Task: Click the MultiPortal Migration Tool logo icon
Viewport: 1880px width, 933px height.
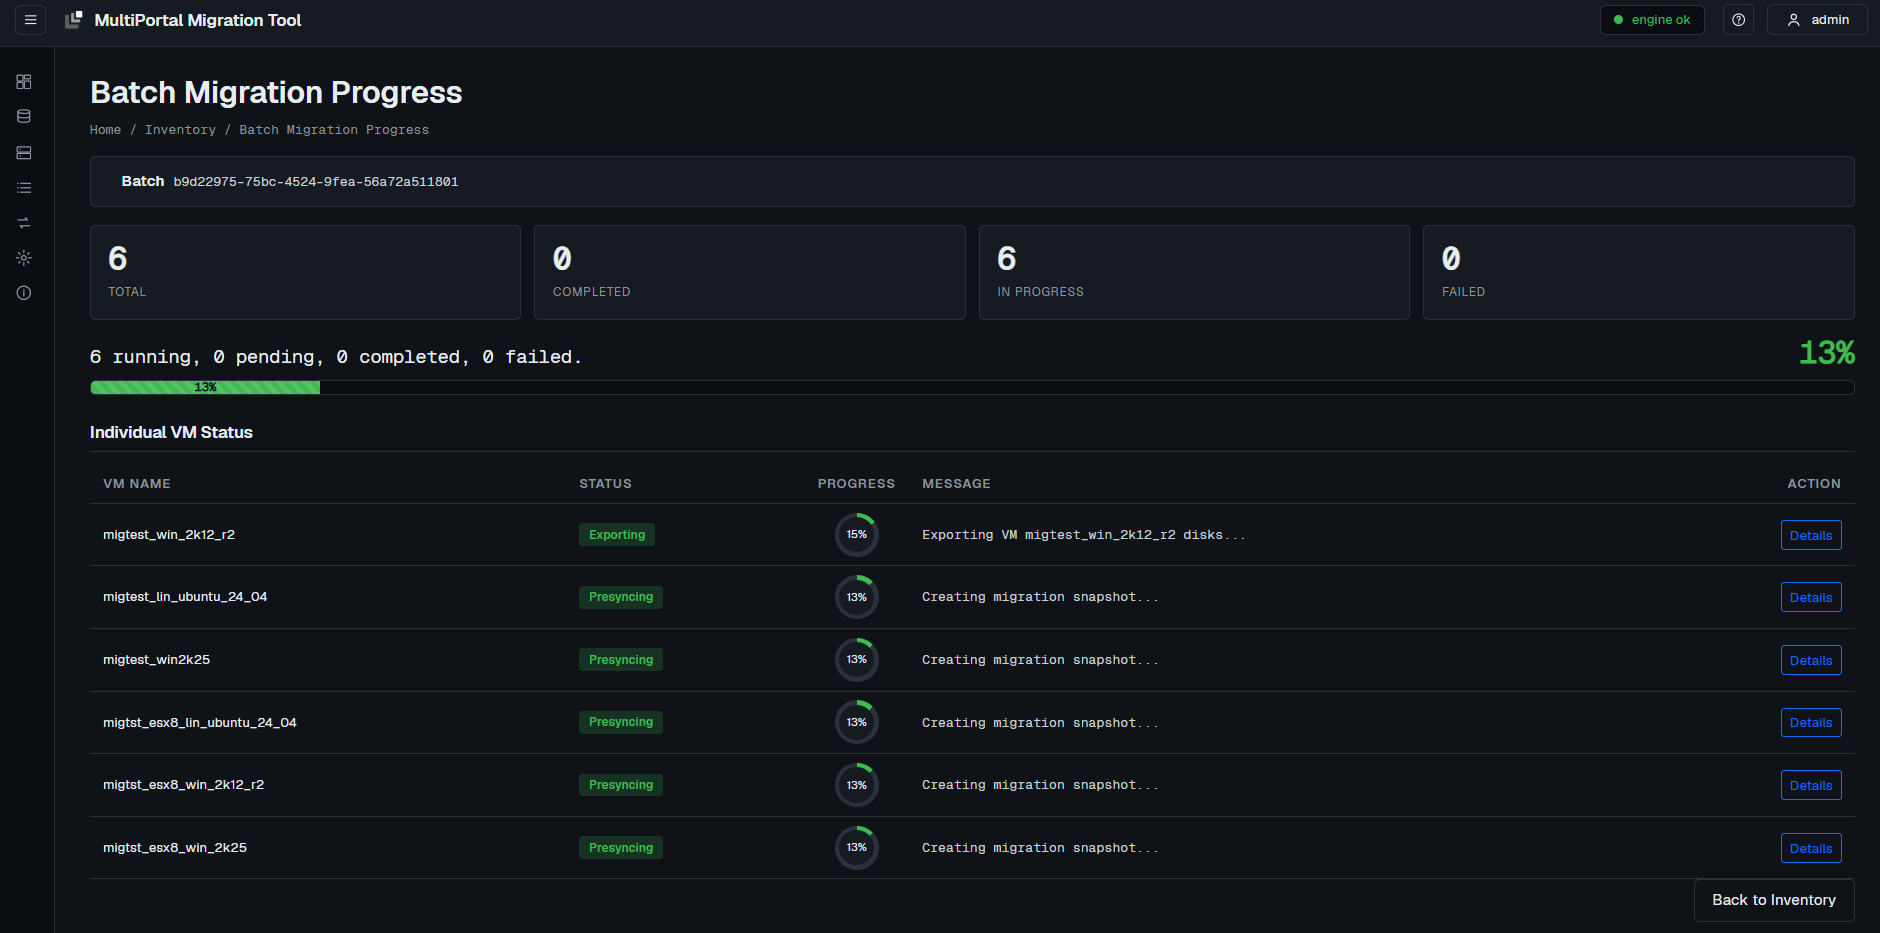Action: pyautogui.click(x=74, y=20)
